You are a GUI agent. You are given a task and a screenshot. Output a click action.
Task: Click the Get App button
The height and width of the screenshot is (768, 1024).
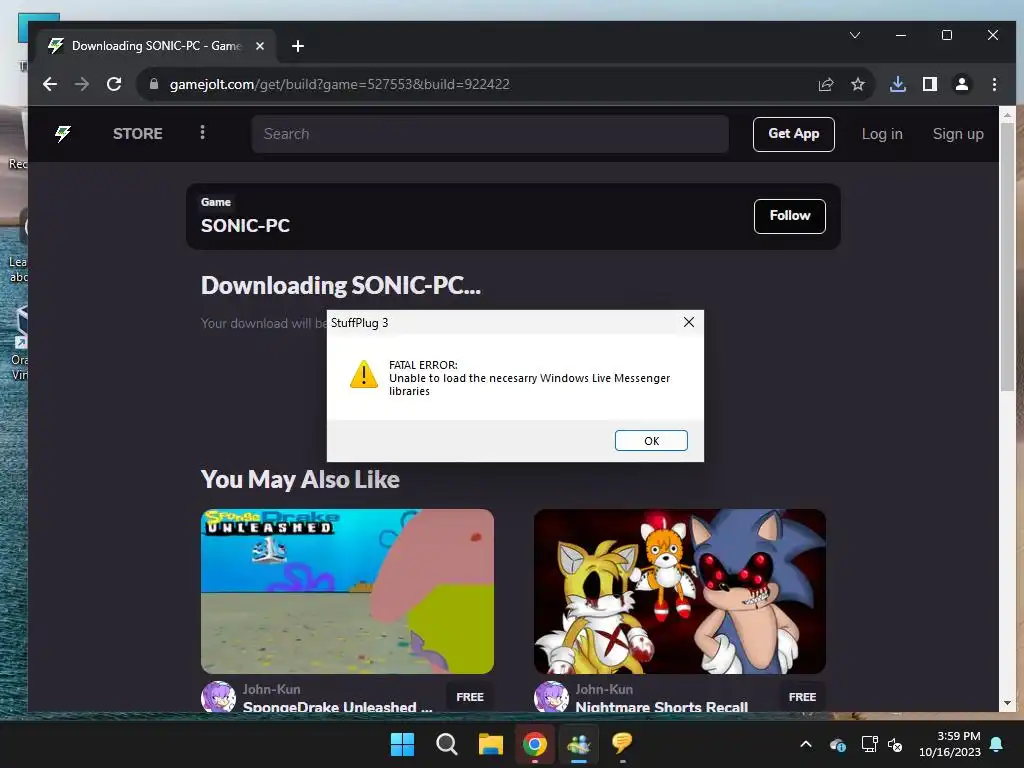793,134
